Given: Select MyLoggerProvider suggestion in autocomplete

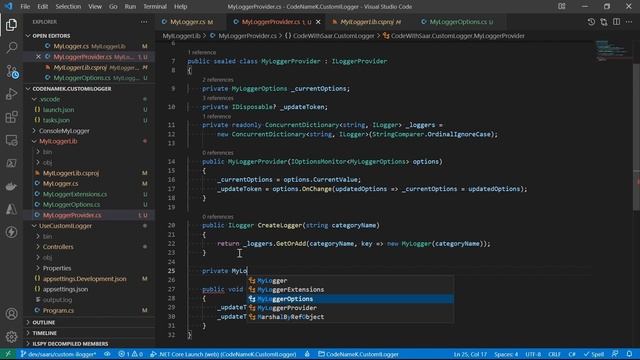Looking at the screenshot, I should (350, 308).
